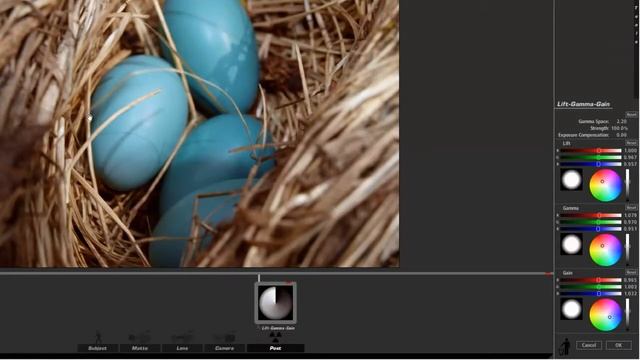The height and width of the screenshot is (360, 640).
Task: Click the Gamma vertical luminance slider
Action: (x=628, y=250)
